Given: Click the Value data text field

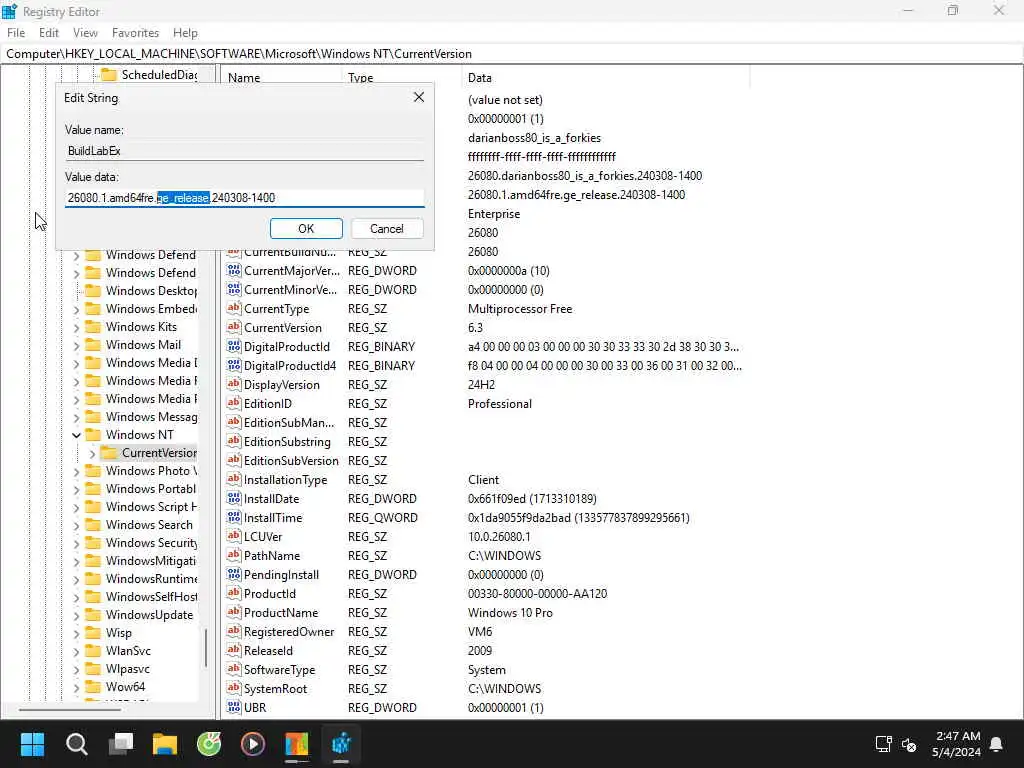Looking at the screenshot, I should tap(245, 198).
